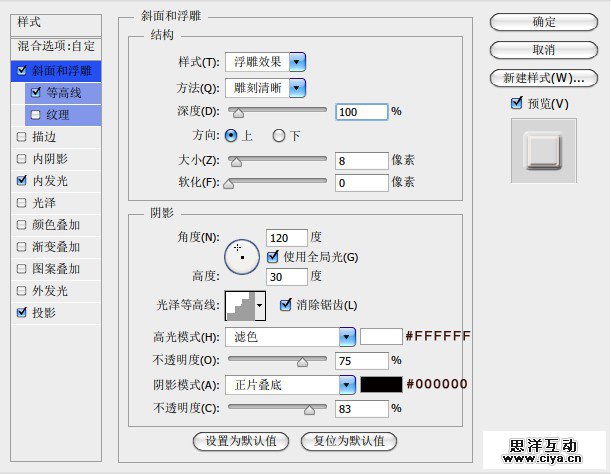Select direction 上 radio button
Viewport: 611px width, 474px height.
click(x=231, y=136)
